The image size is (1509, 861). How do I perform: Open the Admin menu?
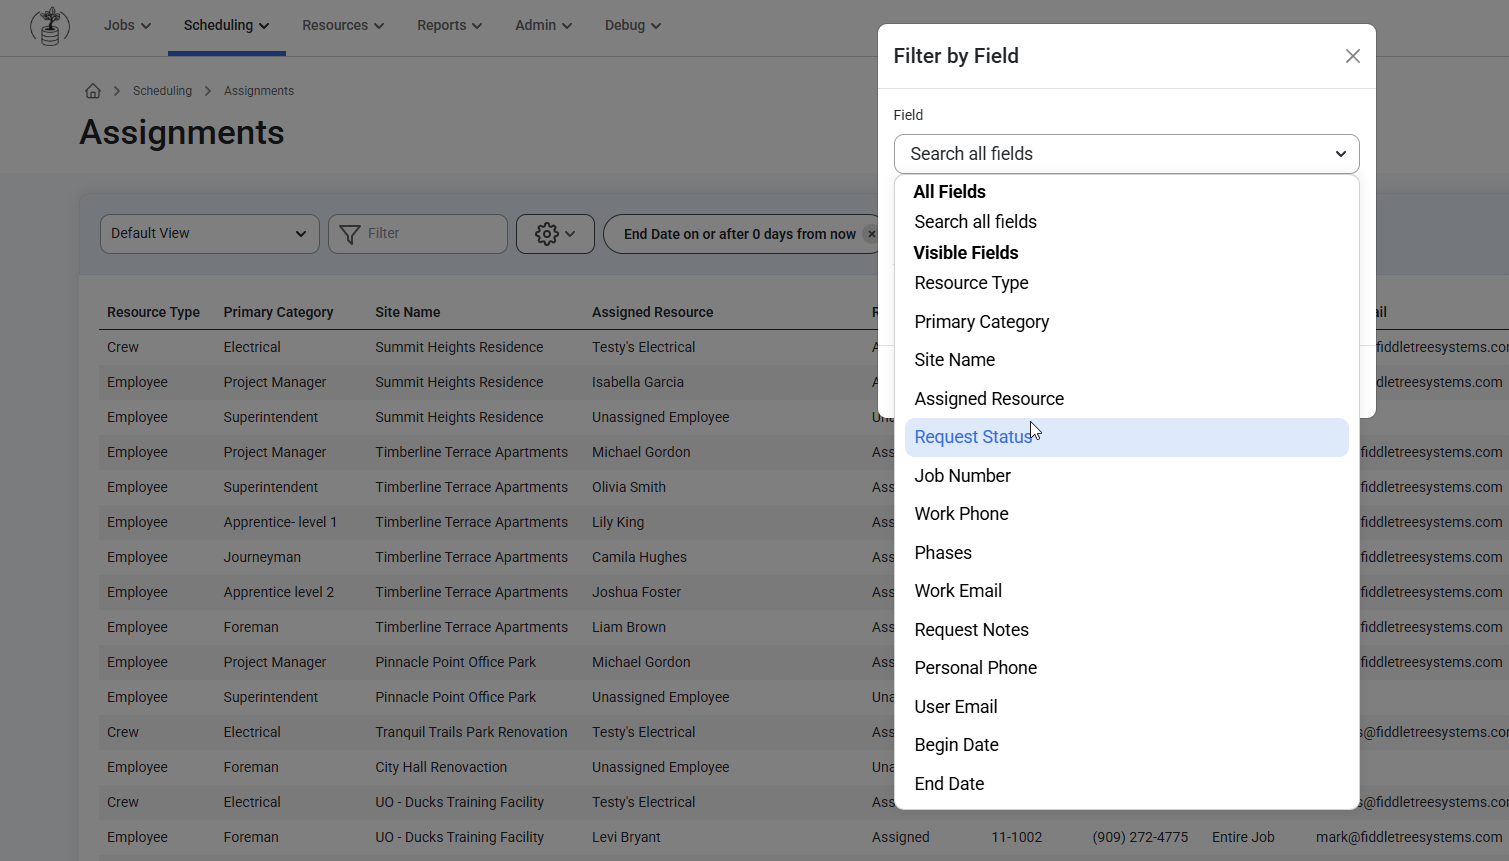(x=543, y=26)
